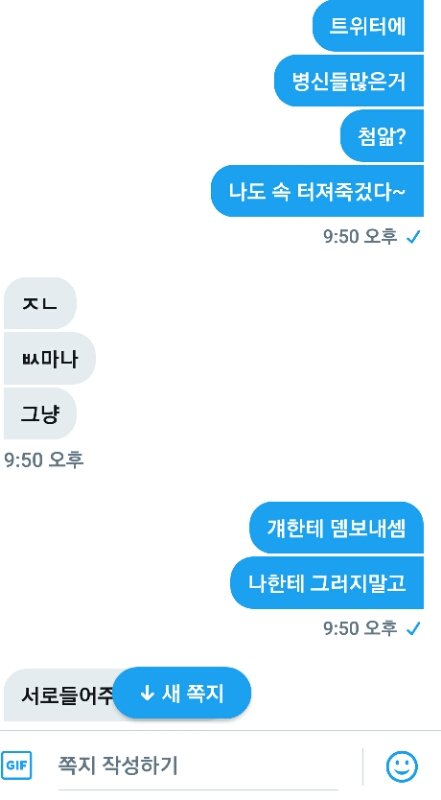Select the received '그냥' message bubble
The height and width of the screenshot is (800, 441).
[40, 413]
